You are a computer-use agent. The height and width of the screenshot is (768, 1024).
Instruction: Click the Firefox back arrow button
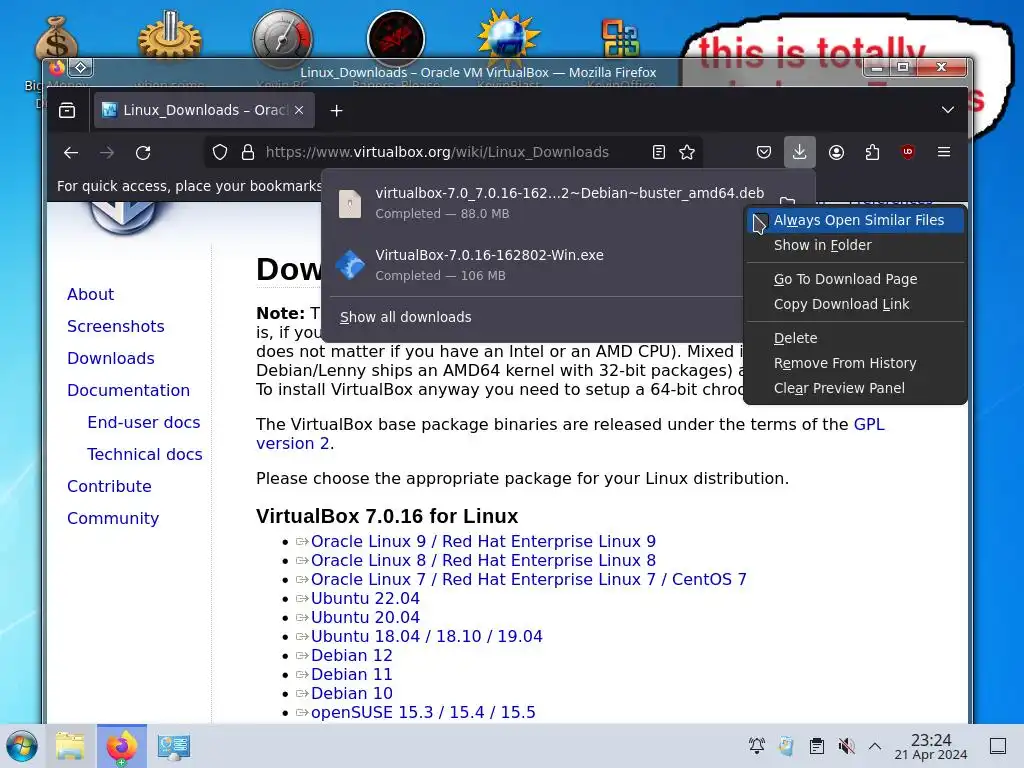[71, 152]
